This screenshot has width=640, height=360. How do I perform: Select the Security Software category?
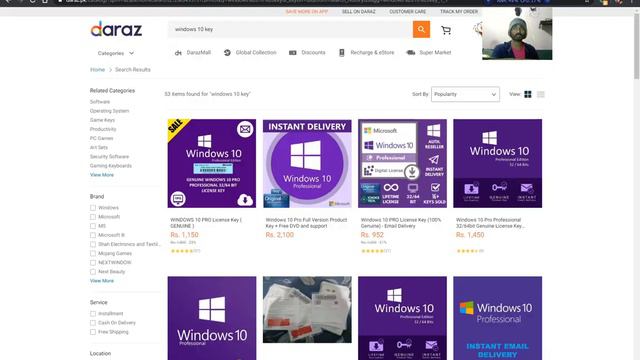[109, 157]
